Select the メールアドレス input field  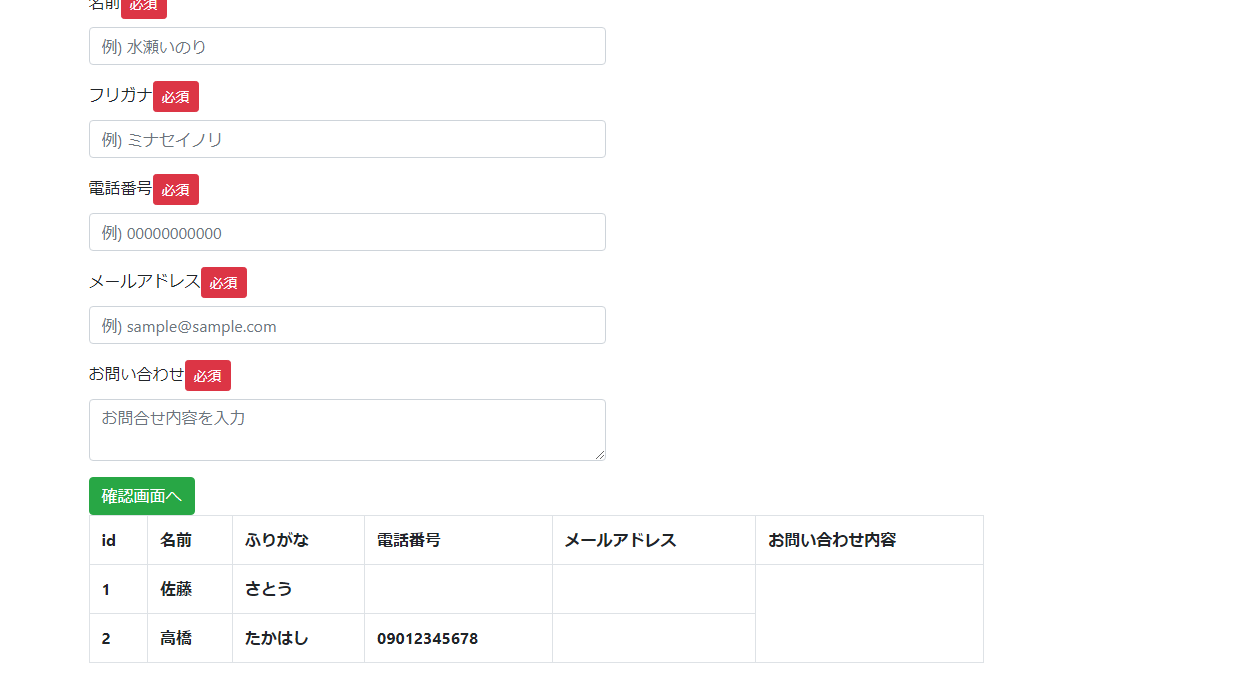347,325
